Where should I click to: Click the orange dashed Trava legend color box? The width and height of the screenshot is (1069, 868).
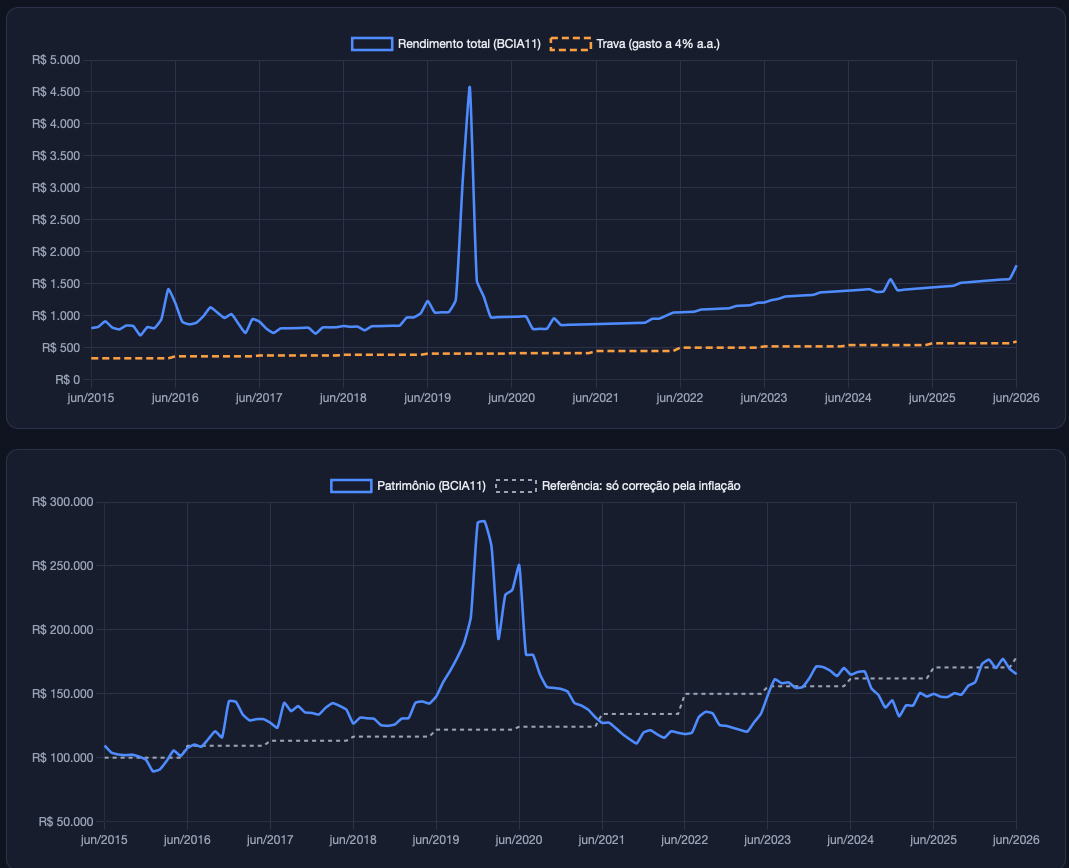click(571, 44)
